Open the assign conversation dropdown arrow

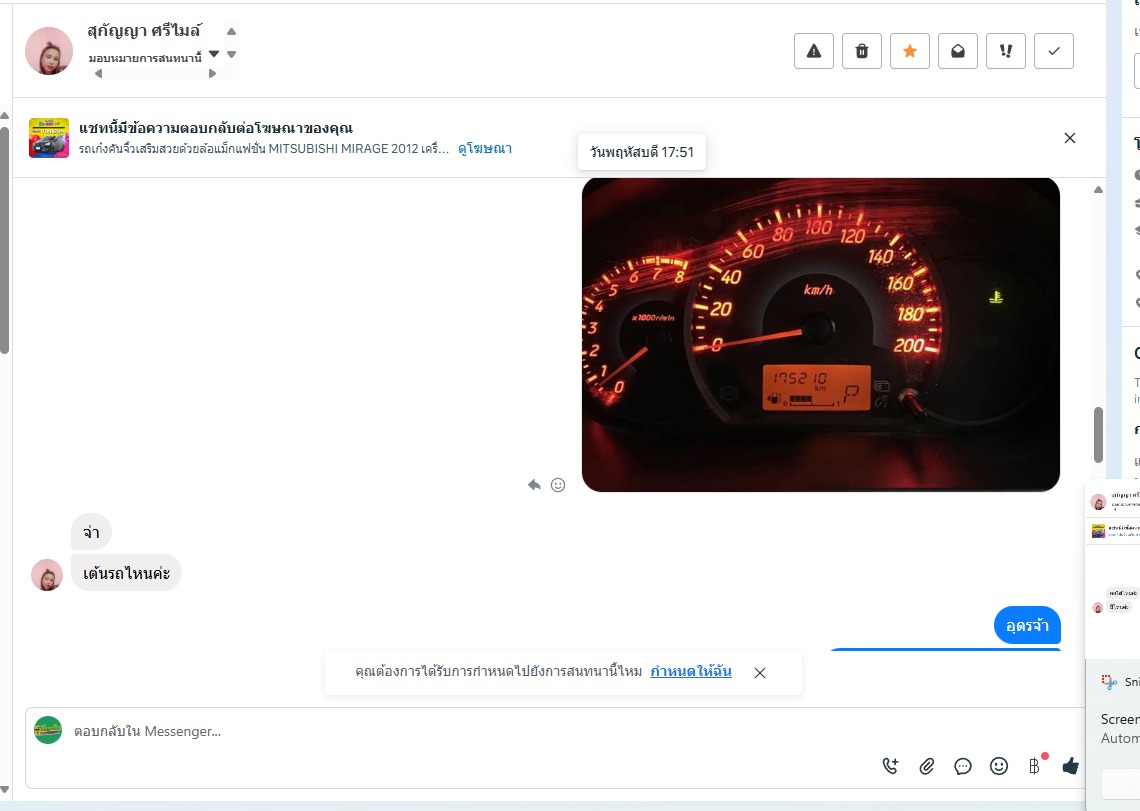click(x=214, y=54)
